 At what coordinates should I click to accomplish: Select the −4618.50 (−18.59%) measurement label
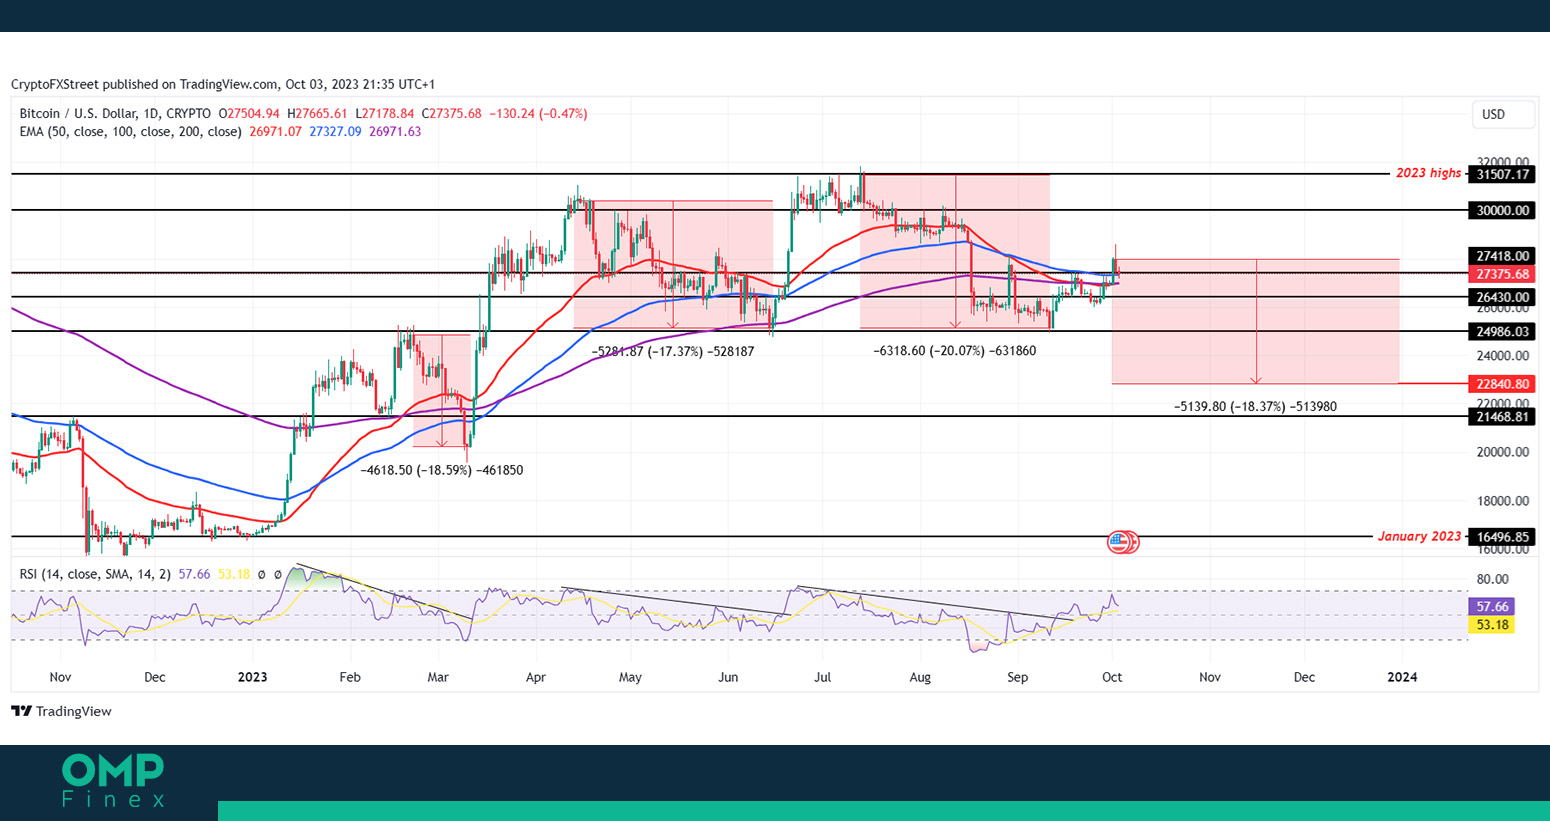442,470
